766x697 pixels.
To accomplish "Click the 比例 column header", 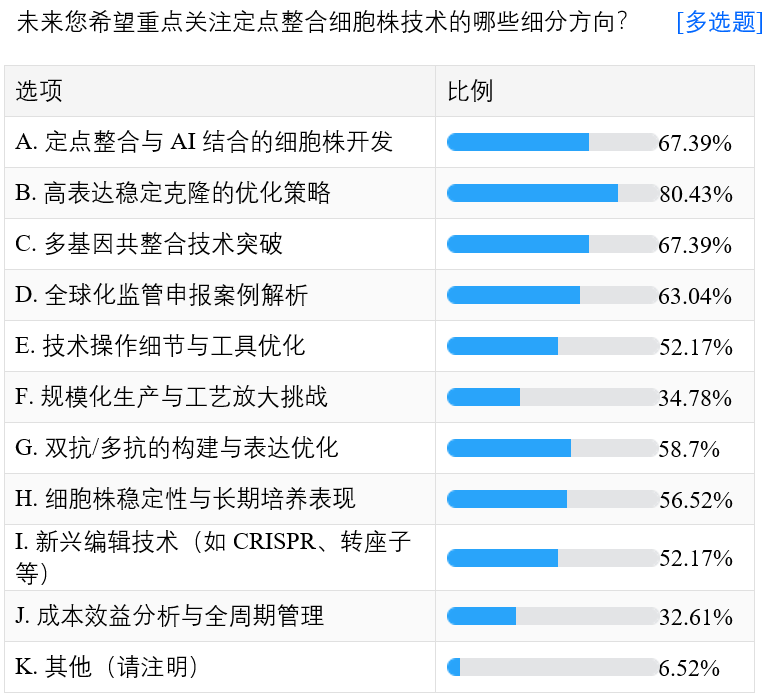I will point(470,91).
